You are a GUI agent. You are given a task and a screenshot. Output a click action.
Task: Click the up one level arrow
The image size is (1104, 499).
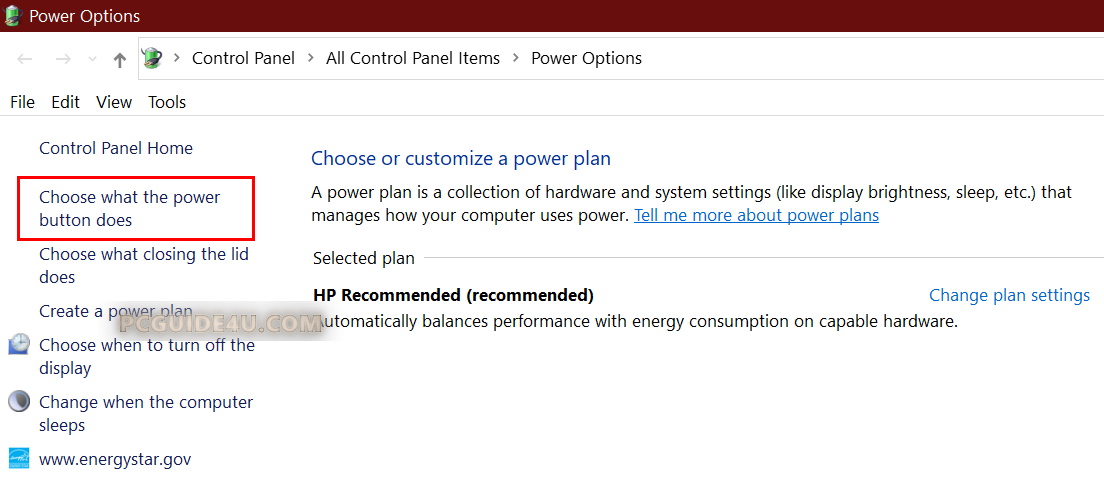tap(120, 59)
